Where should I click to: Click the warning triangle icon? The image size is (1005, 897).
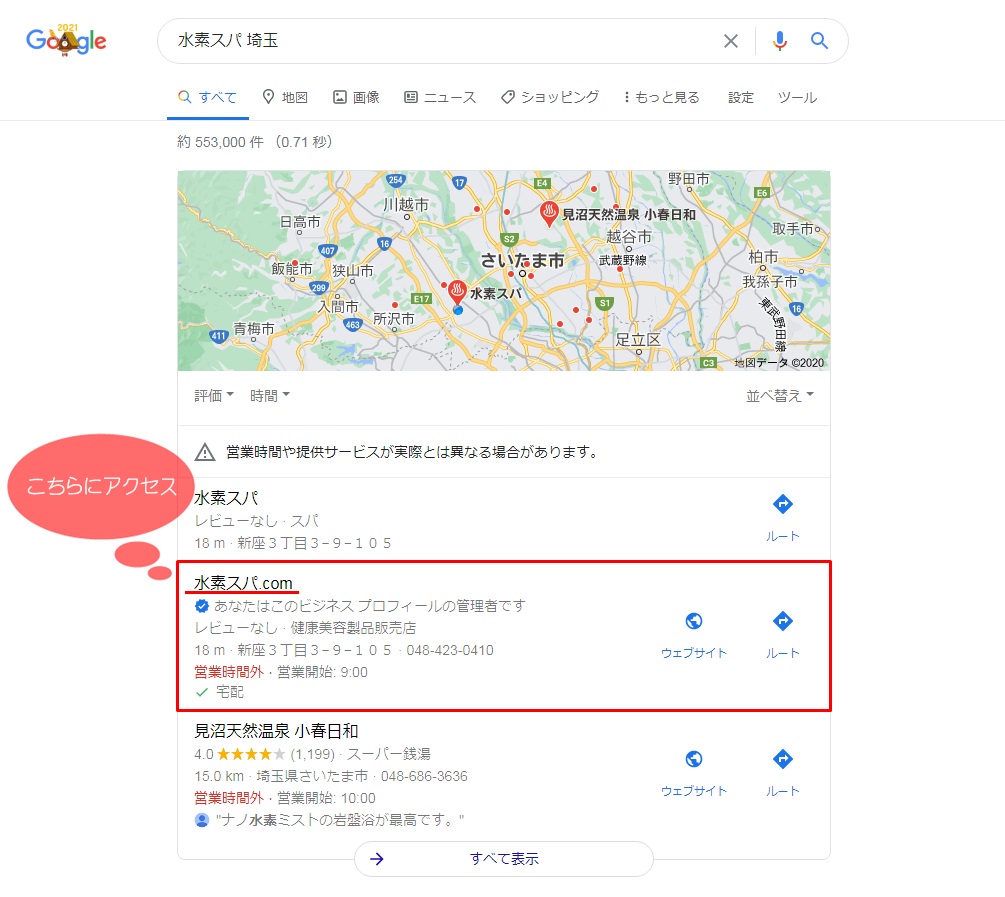[x=204, y=452]
